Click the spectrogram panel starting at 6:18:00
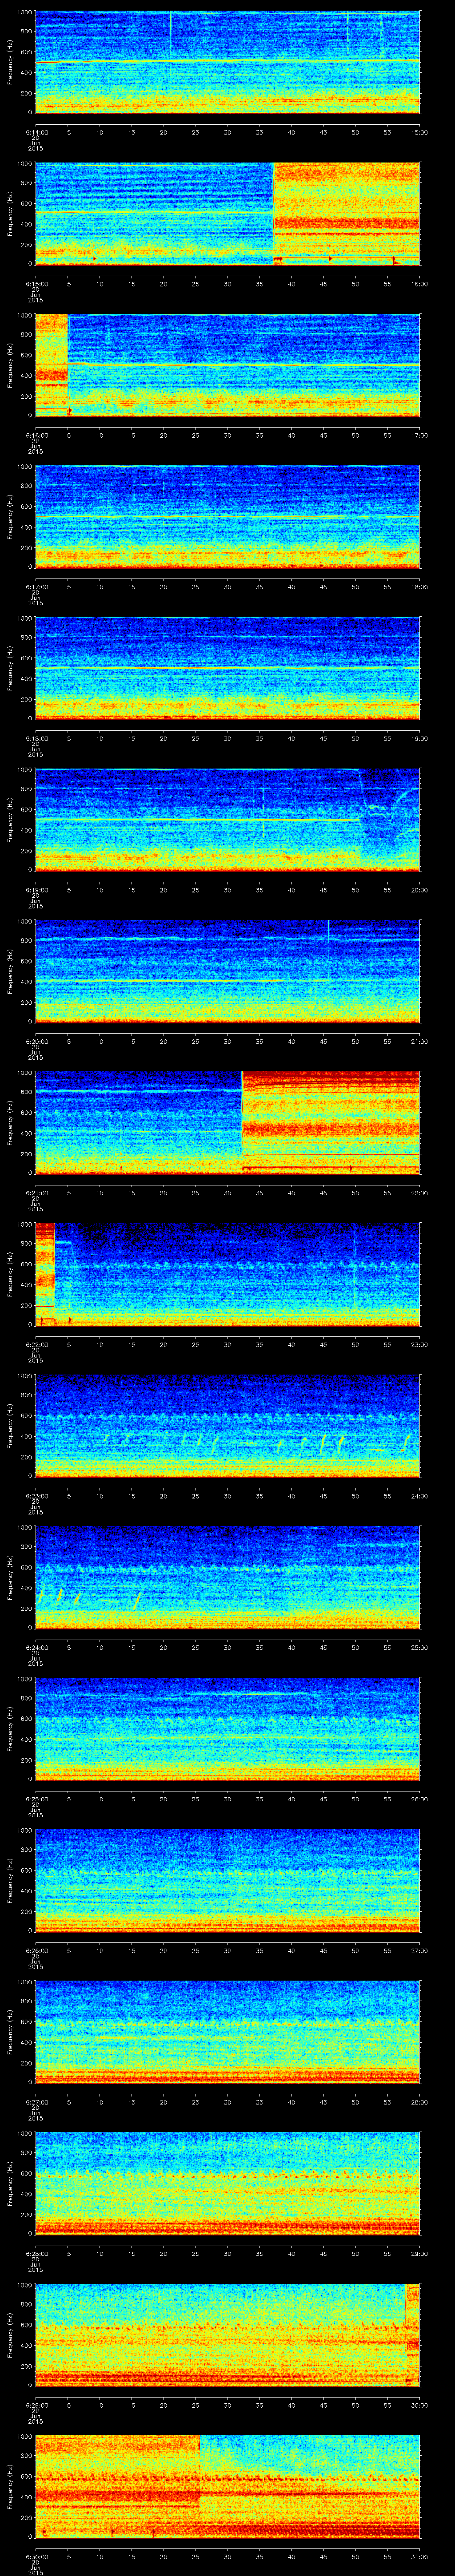Screen dimensions: 455x2576 227,668
